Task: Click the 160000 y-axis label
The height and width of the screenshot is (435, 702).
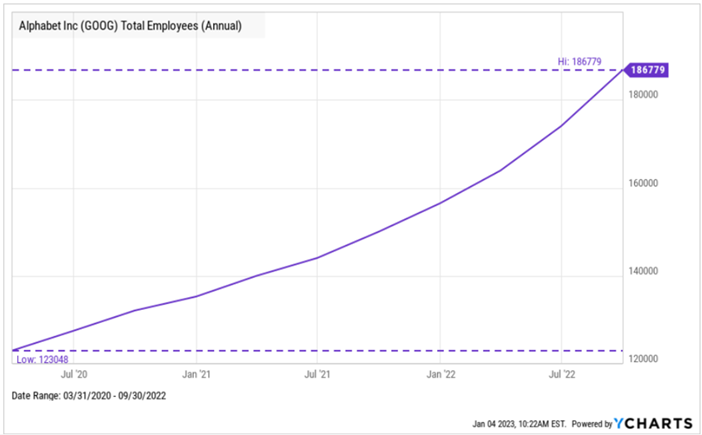Action: pos(643,183)
